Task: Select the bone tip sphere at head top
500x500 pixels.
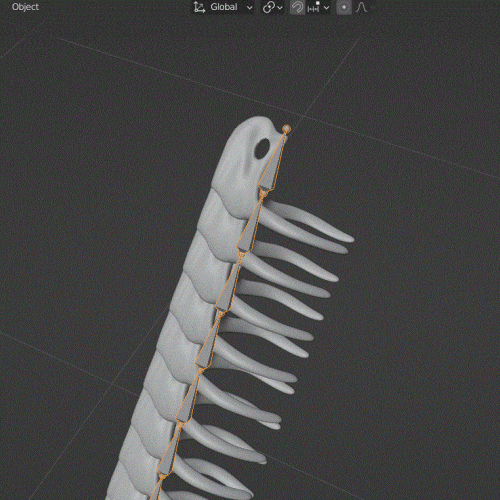Action: (x=286, y=129)
